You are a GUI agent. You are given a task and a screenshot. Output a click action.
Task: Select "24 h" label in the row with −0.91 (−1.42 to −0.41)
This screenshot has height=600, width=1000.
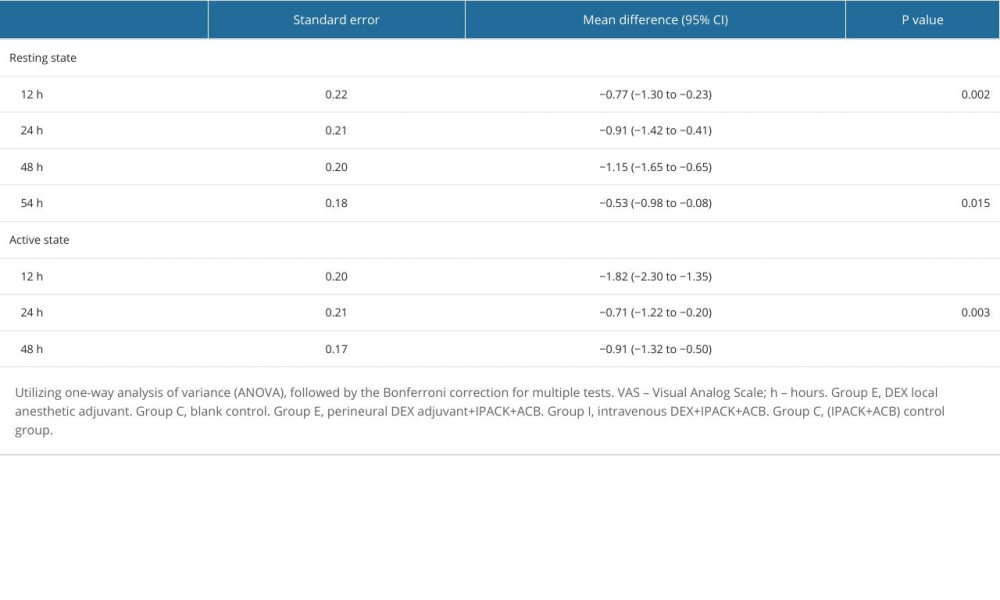(x=32, y=131)
